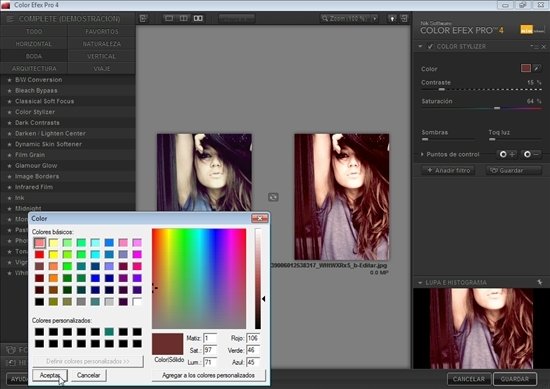Click Aceptar in the Color dialog
550x389 pixels.
pyautogui.click(x=50, y=375)
